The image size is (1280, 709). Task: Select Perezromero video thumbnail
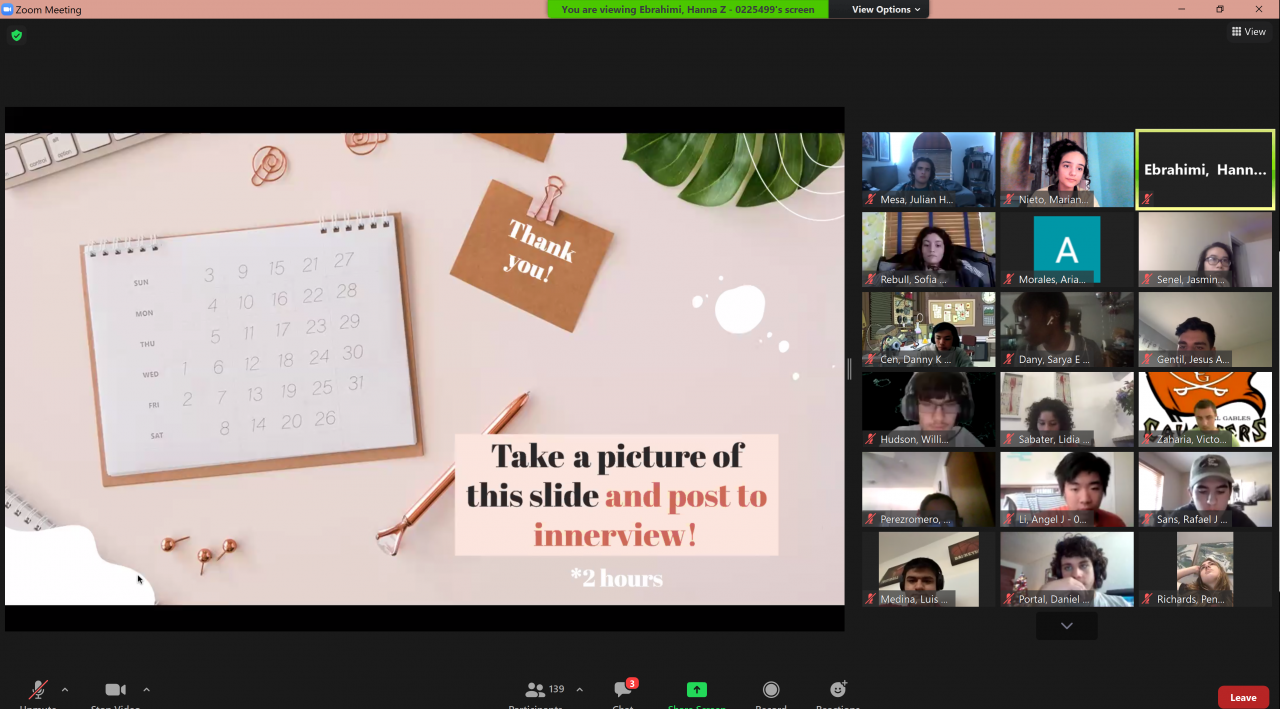[x=929, y=490]
